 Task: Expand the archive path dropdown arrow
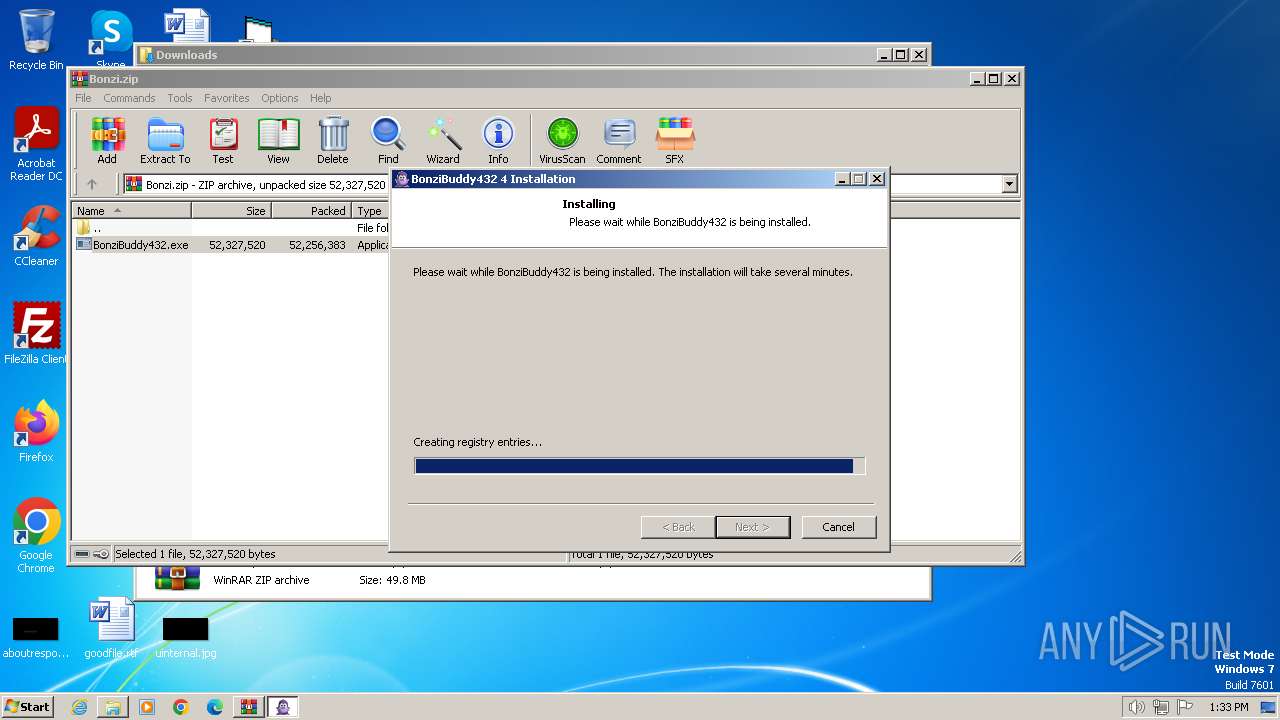(1009, 184)
